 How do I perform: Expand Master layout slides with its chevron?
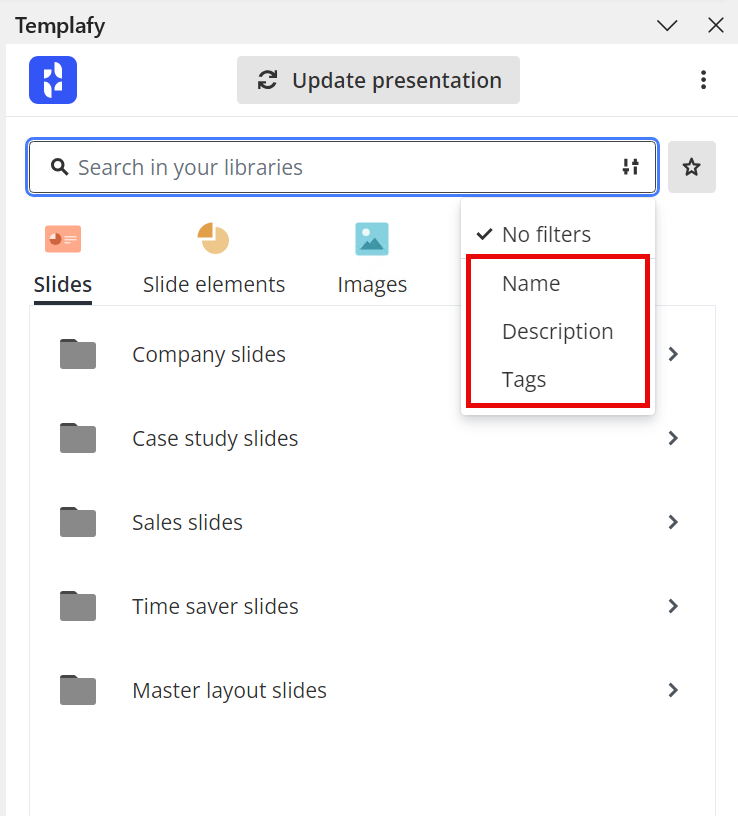[673, 690]
